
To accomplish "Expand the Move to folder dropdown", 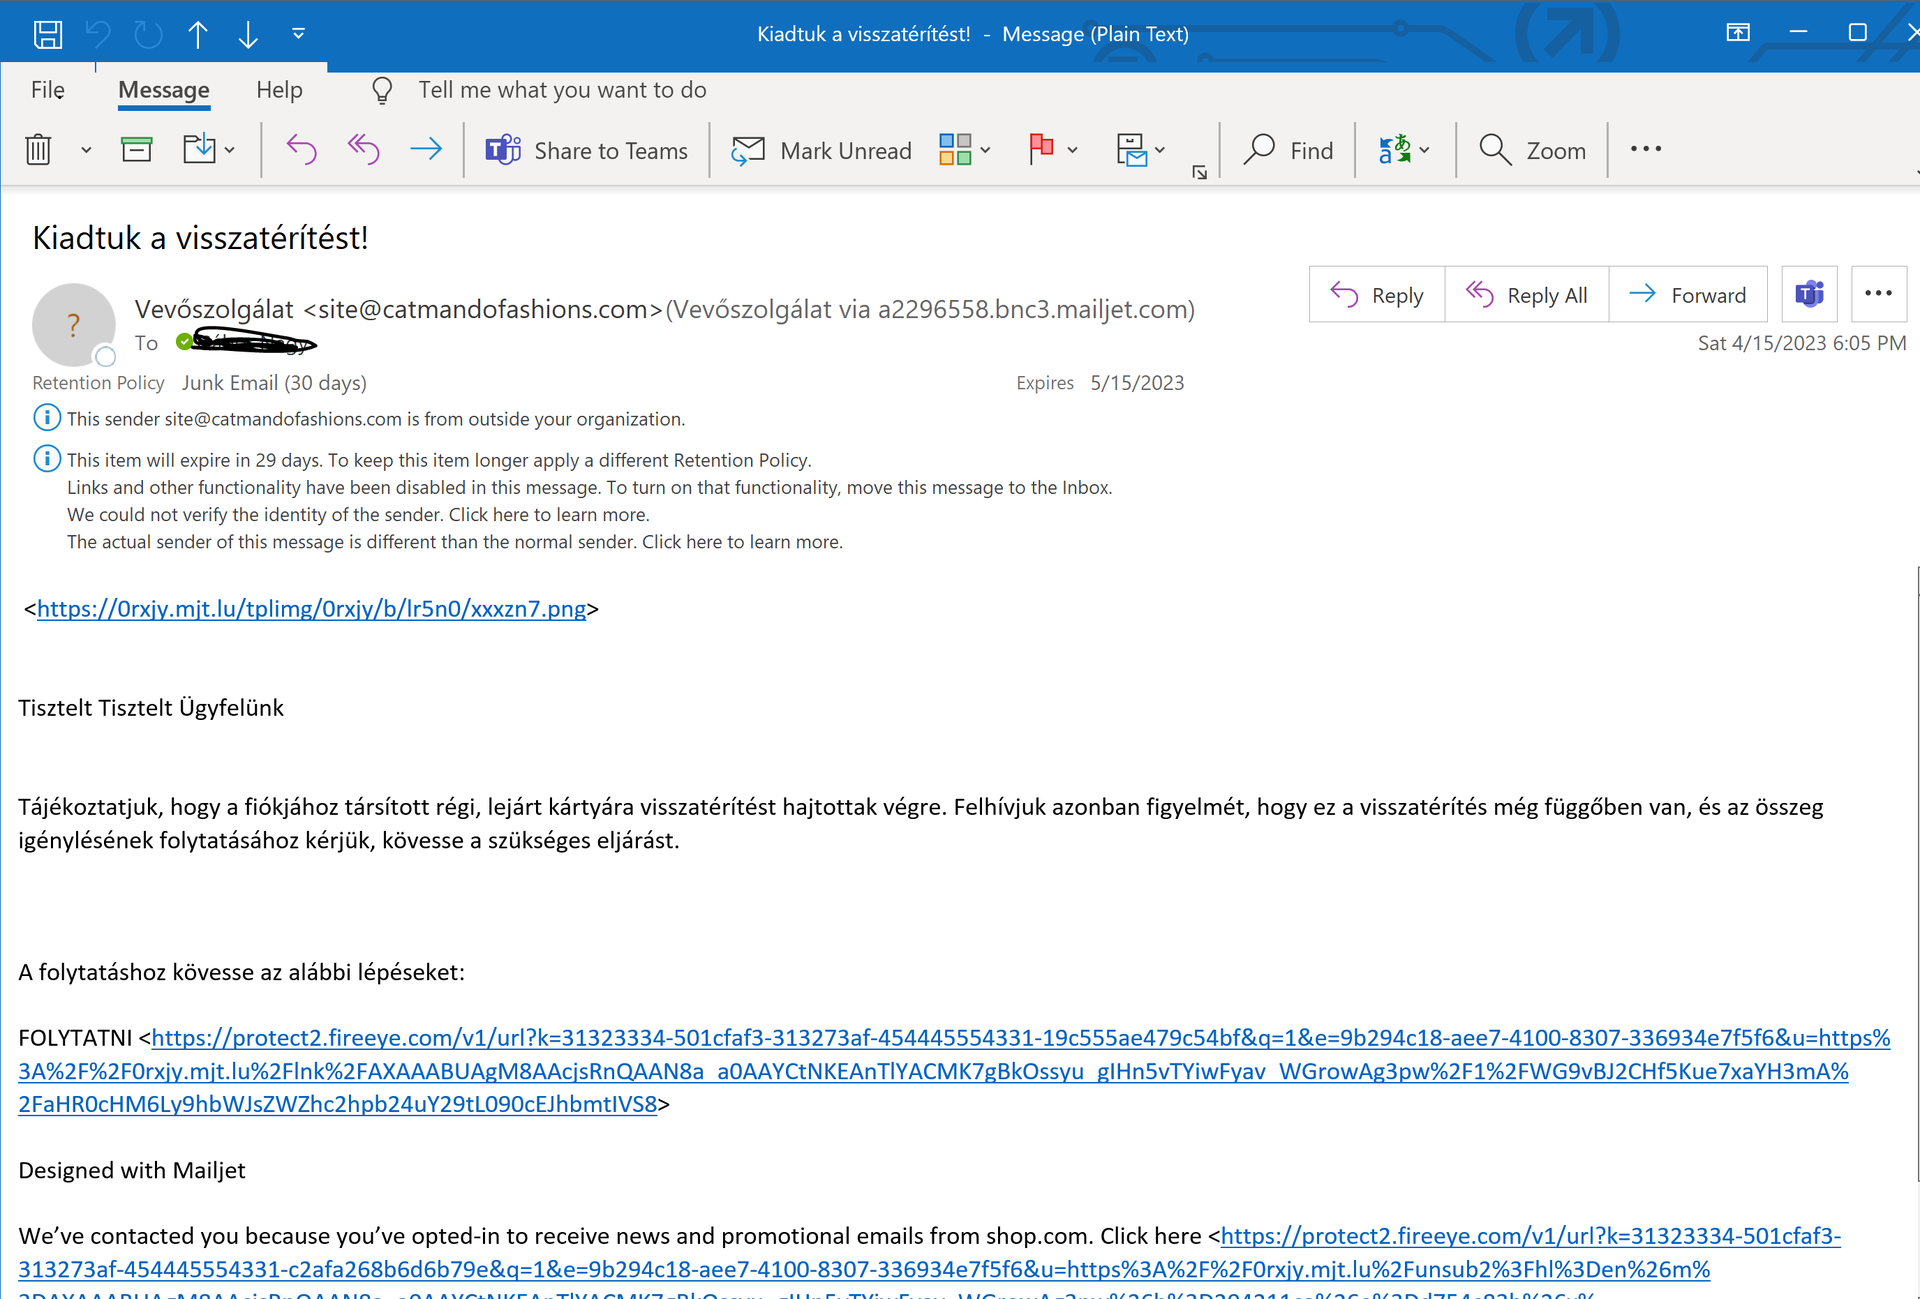I will (x=230, y=150).
